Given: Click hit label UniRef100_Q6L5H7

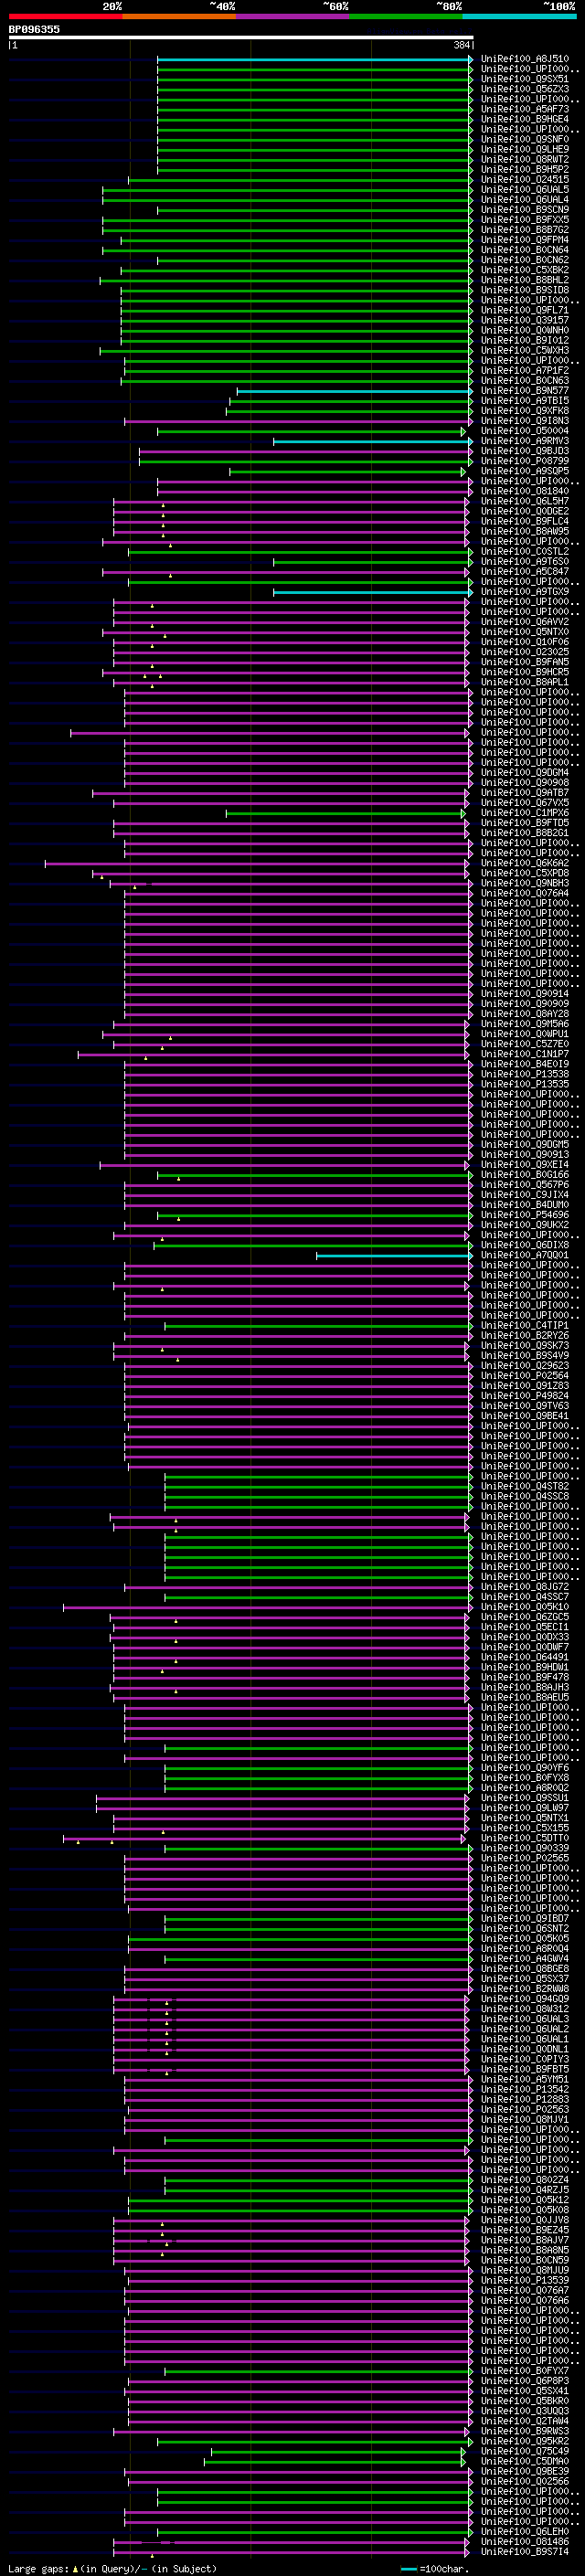Looking at the screenshot, I should [x=524, y=501].
